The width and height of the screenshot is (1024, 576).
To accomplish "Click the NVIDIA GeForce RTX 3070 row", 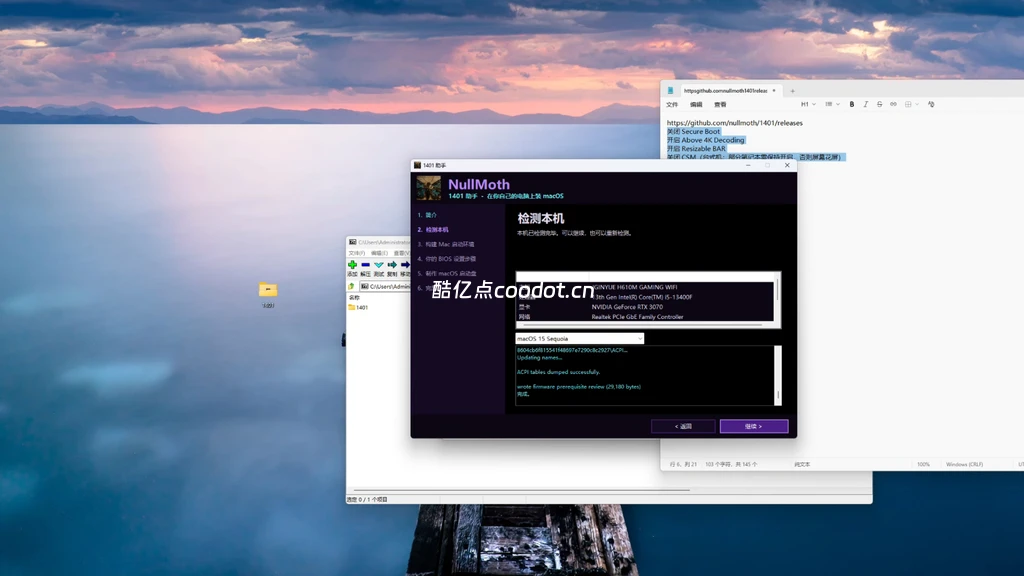I will coord(645,307).
